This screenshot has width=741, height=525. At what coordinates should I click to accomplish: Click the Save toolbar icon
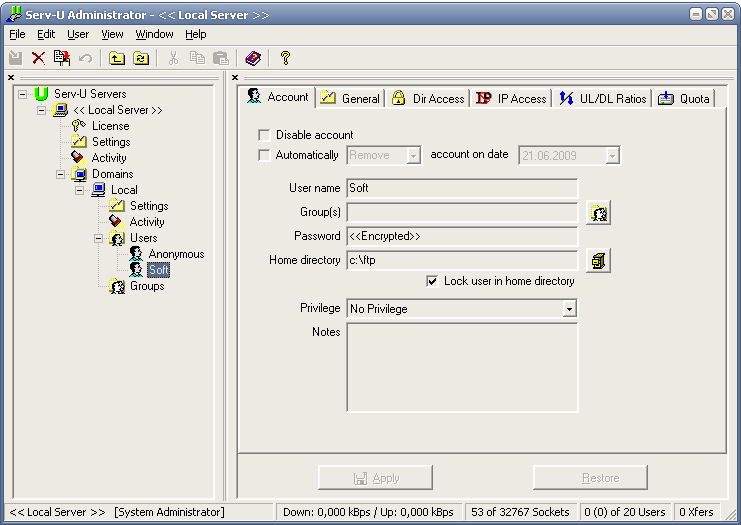coord(16,58)
